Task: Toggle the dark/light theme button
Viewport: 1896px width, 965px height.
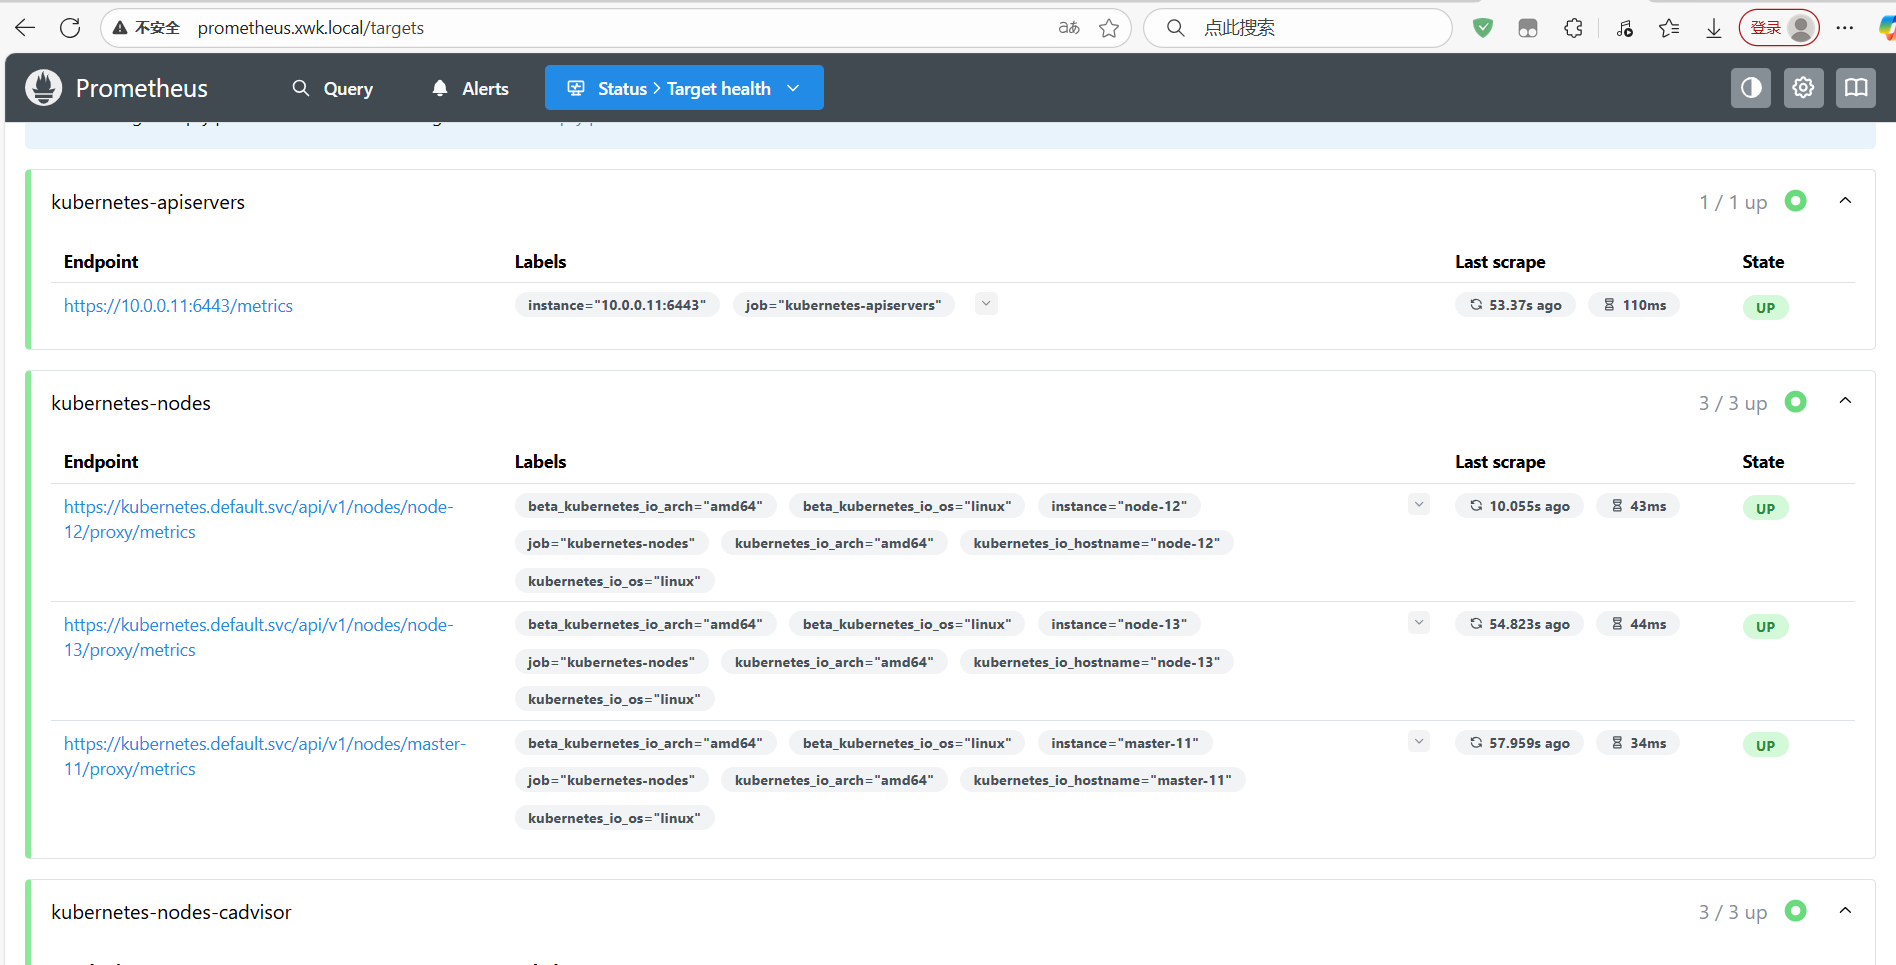Action: (1751, 88)
